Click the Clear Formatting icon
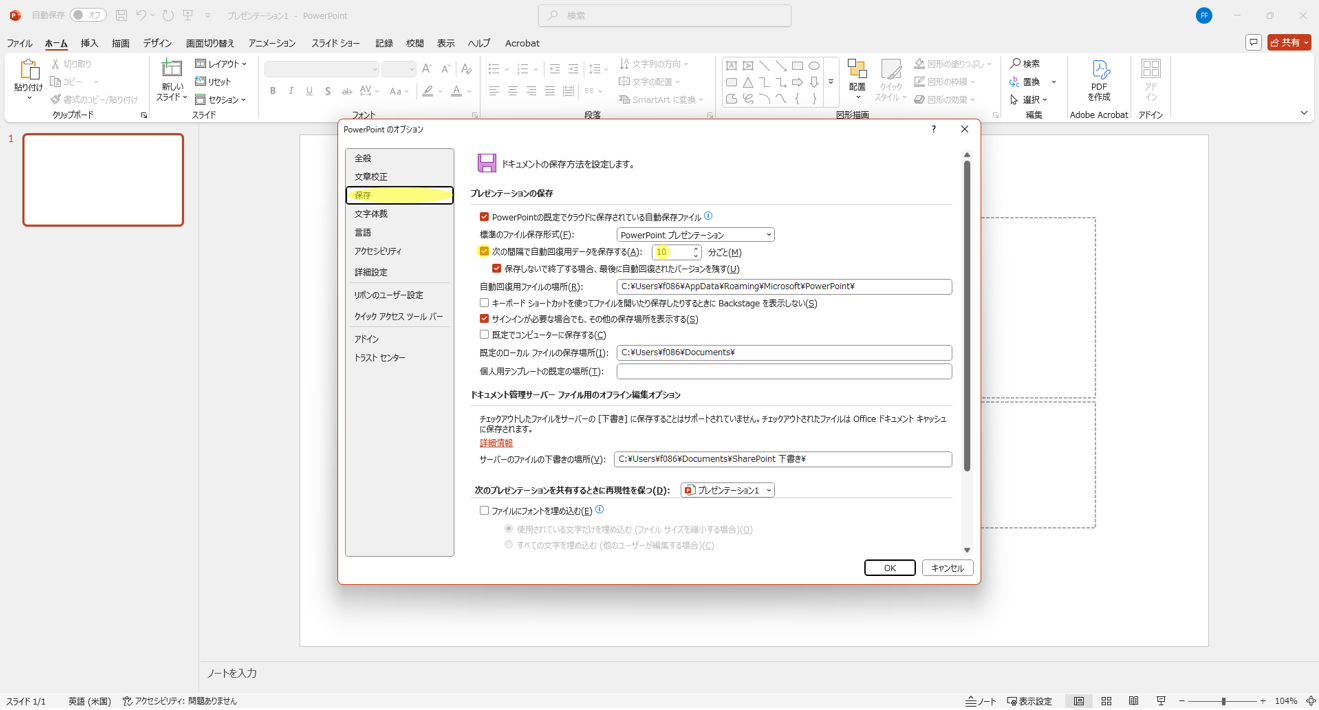Screen dimensions: 1319x710 point(466,69)
